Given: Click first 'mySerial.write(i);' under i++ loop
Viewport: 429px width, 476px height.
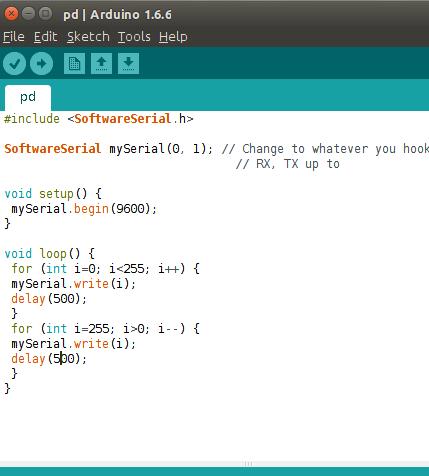Looking at the screenshot, I should click(x=74, y=284).
